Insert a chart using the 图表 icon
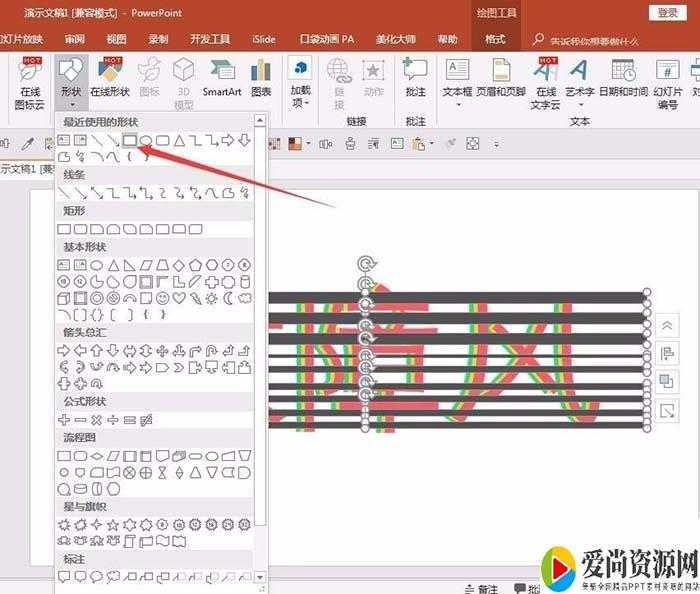Screen dimensions: 700x594 coord(261,78)
